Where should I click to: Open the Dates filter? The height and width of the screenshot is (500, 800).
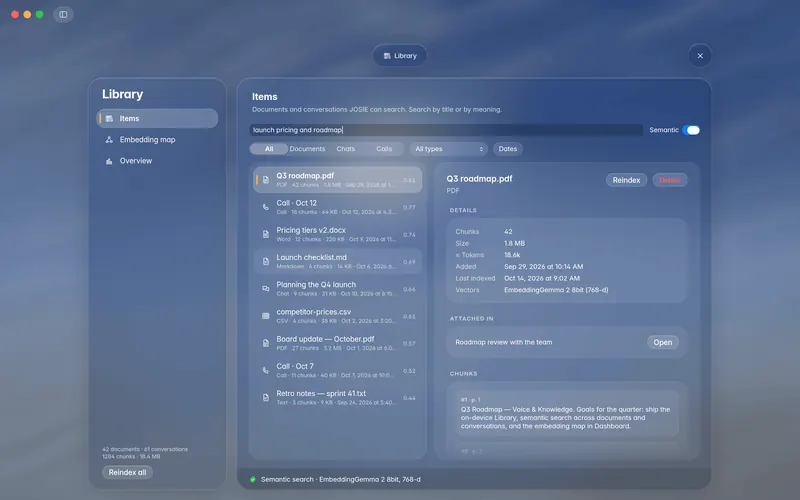(x=508, y=149)
